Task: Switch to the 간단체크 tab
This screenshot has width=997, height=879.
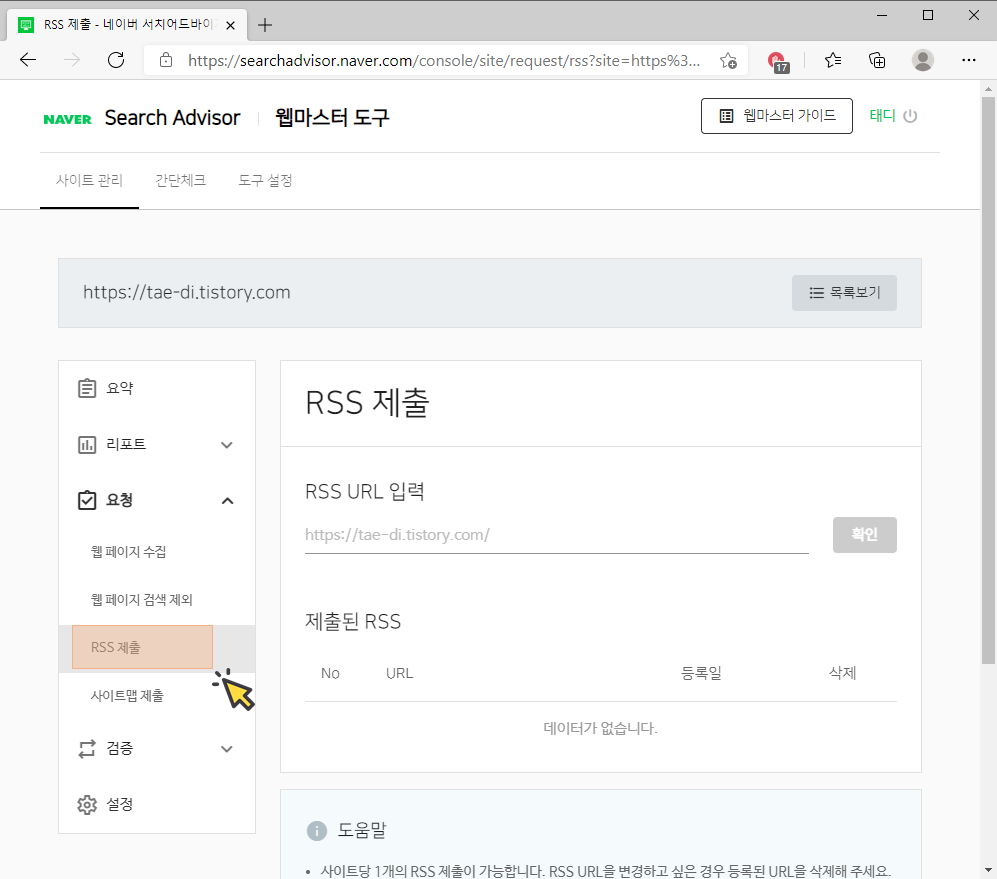Action: (180, 181)
